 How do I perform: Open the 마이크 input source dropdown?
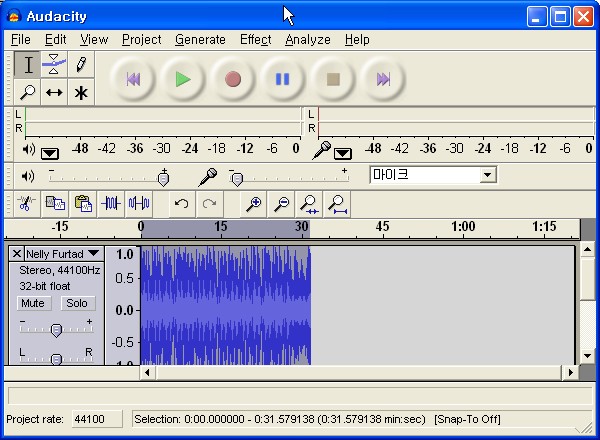[488, 175]
